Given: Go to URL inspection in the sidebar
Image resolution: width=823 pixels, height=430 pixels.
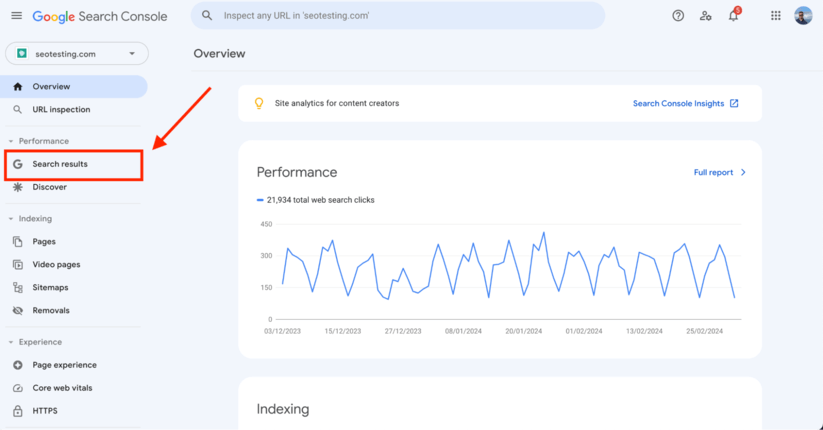Looking at the screenshot, I should click(x=61, y=110).
